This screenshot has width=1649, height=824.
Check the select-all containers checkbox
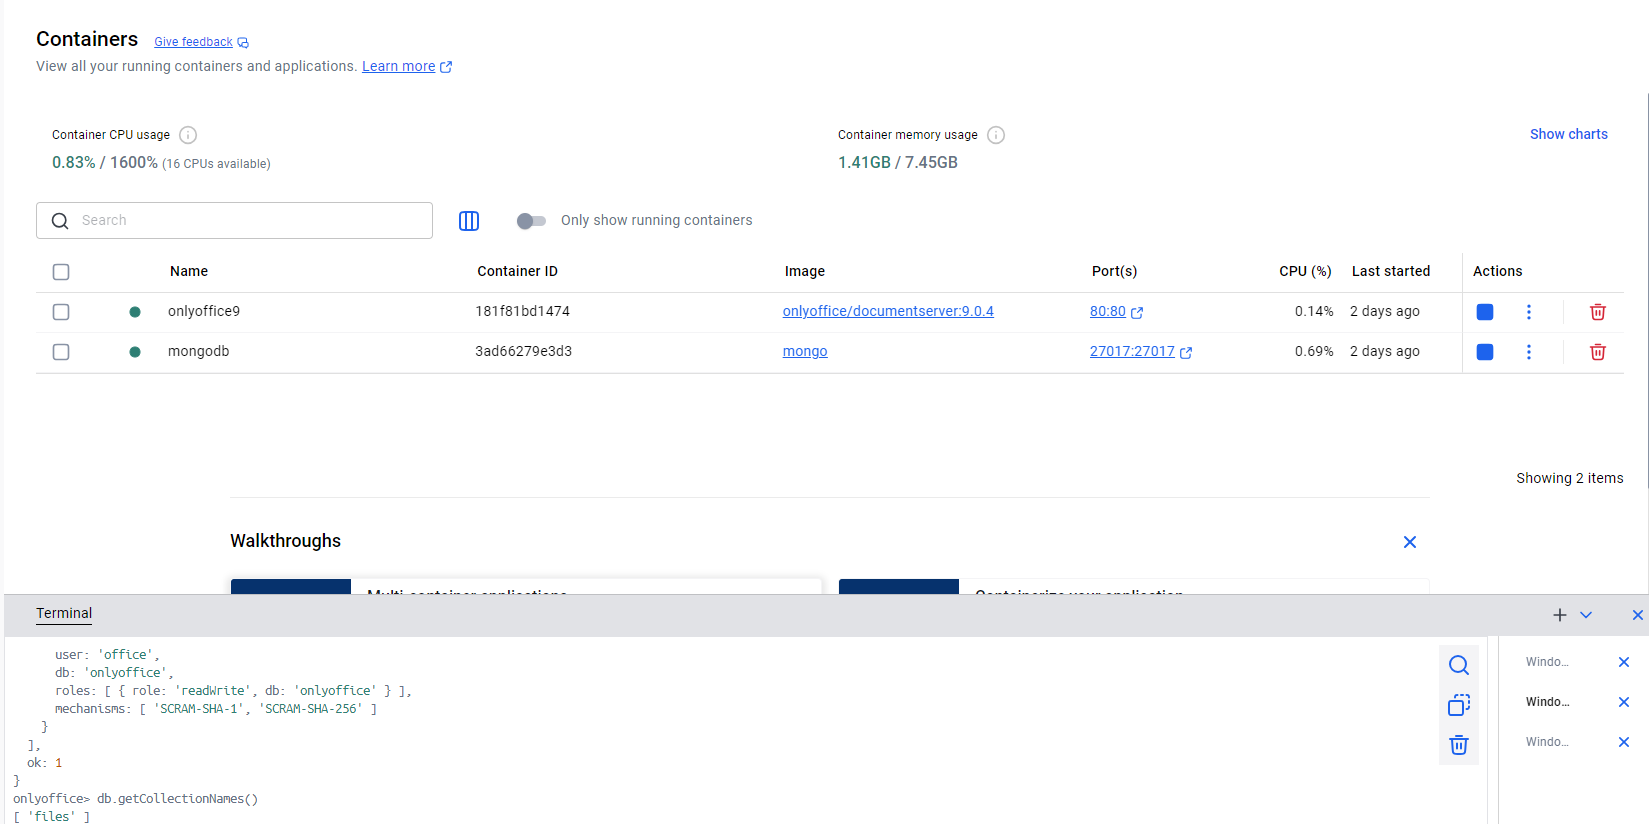coord(61,272)
